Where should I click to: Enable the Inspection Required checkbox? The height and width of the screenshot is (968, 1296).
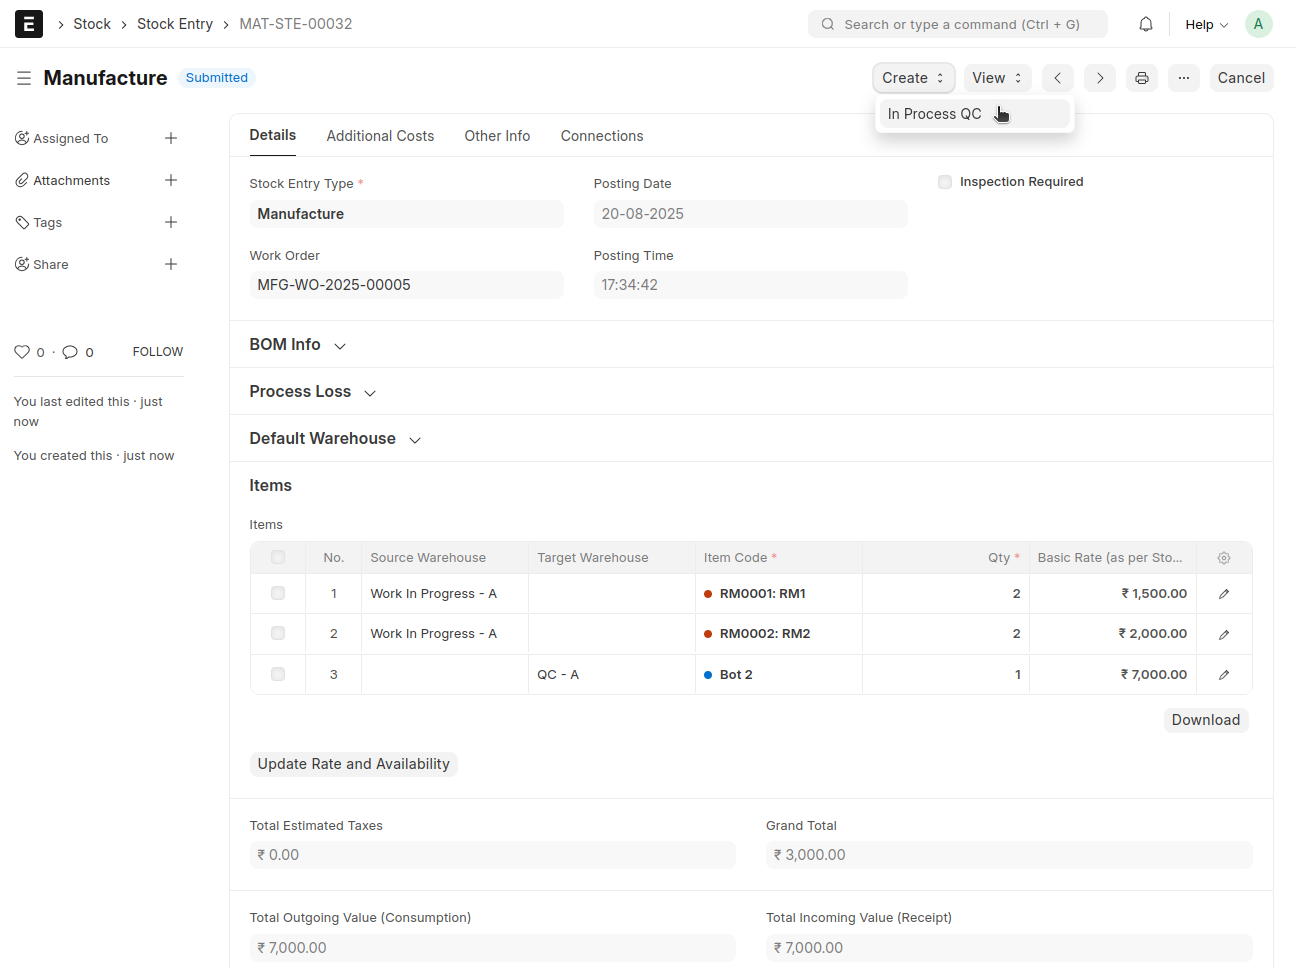[945, 182]
